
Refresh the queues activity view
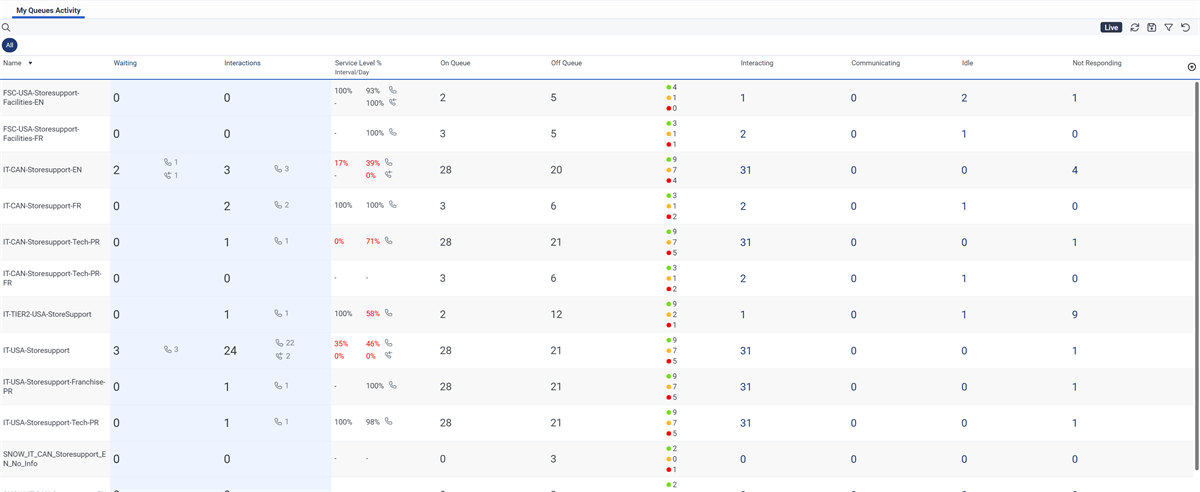coord(1135,27)
